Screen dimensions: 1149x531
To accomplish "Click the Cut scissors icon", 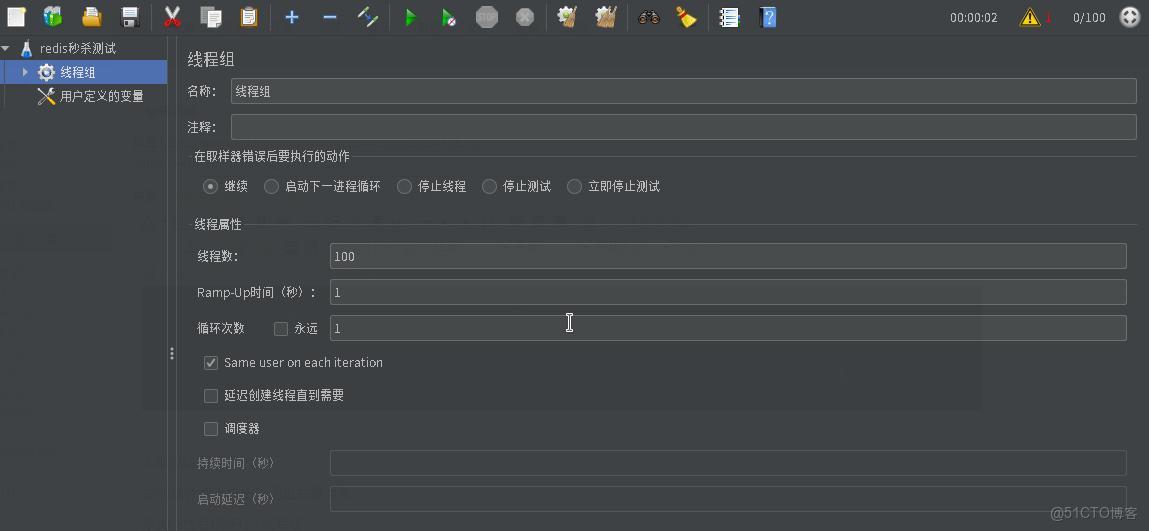I will click(172, 17).
